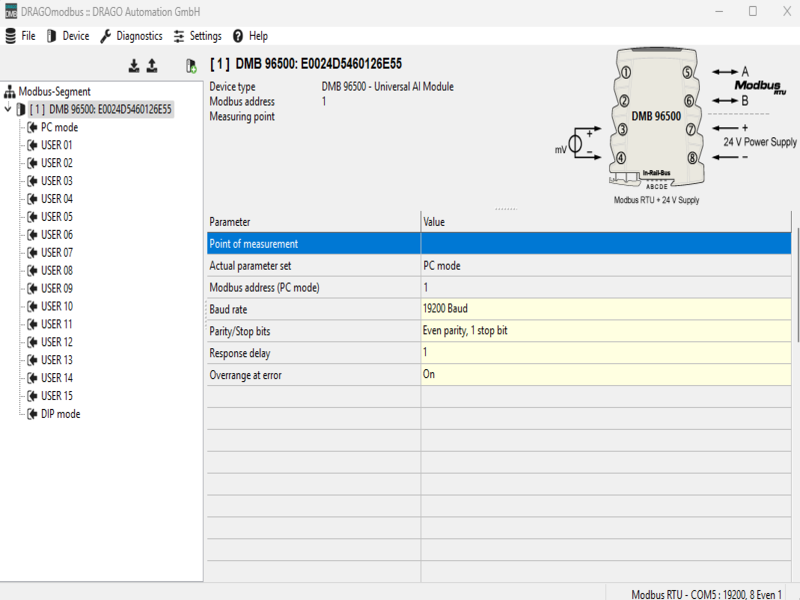
Task: Select the USER 01 parameter set label
Action: coord(57,145)
